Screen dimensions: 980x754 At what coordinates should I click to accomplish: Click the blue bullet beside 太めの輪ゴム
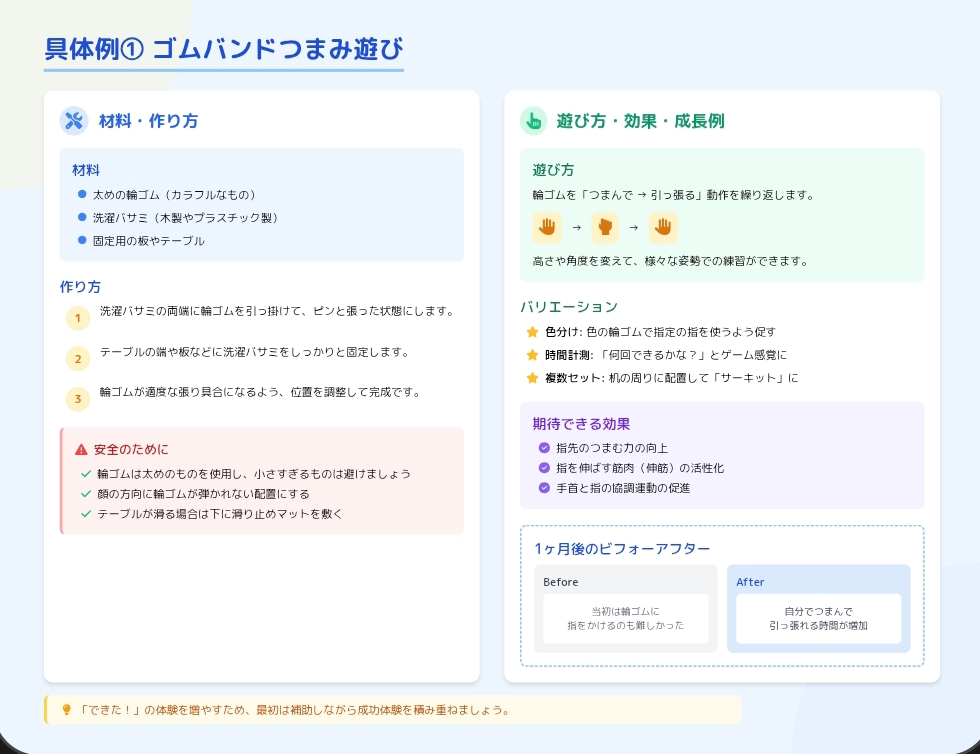pos(82,195)
